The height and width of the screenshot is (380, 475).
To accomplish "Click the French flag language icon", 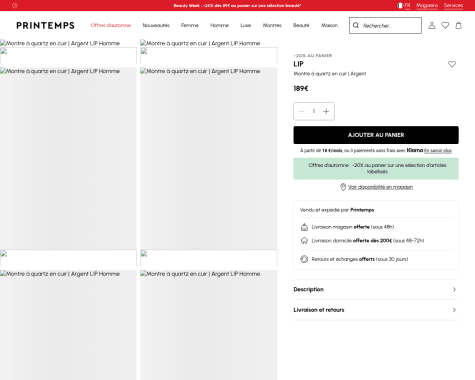I will pyautogui.click(x=400, y=5).
